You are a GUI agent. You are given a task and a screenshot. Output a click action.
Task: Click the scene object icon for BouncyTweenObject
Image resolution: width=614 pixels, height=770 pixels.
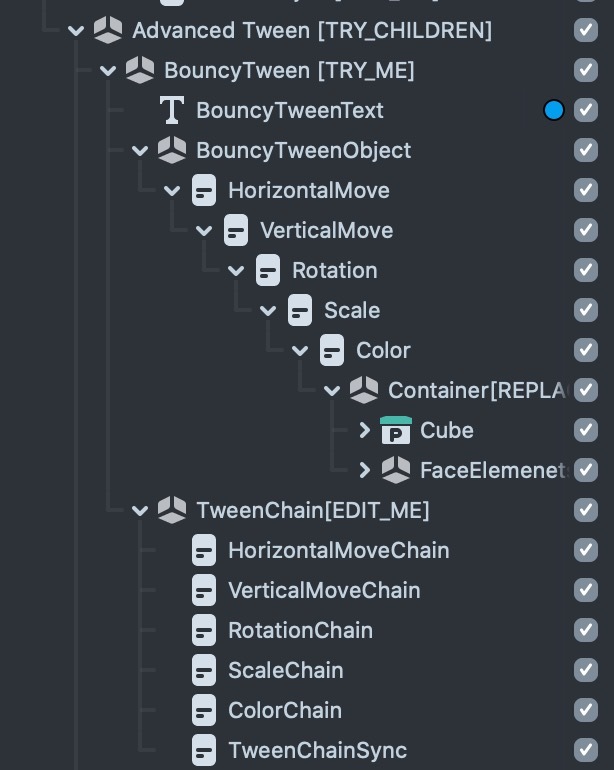(172, 150)
